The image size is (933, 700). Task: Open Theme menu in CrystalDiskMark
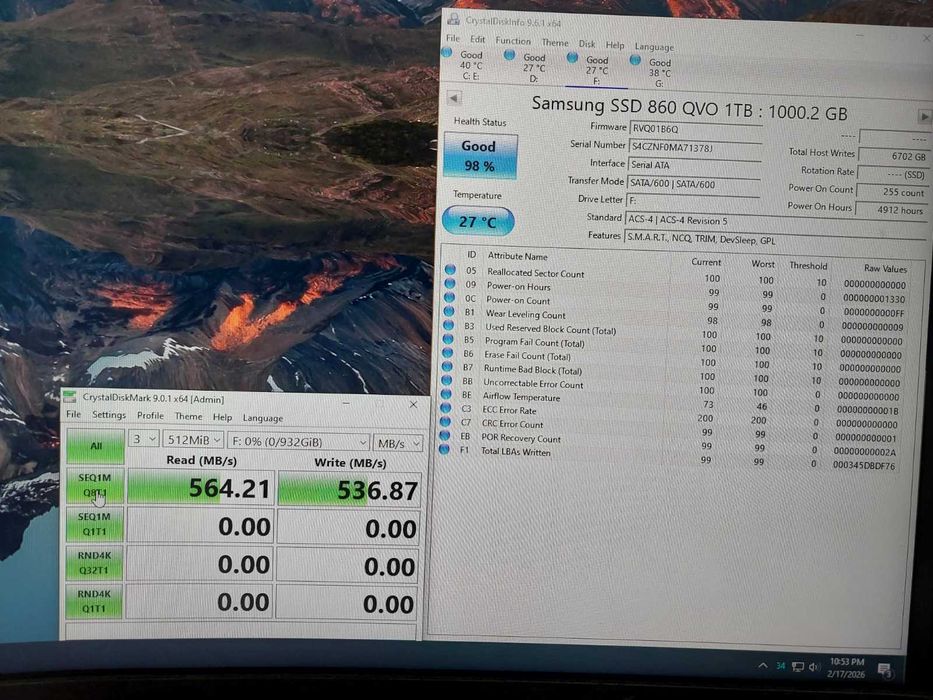tap(188, 416)
